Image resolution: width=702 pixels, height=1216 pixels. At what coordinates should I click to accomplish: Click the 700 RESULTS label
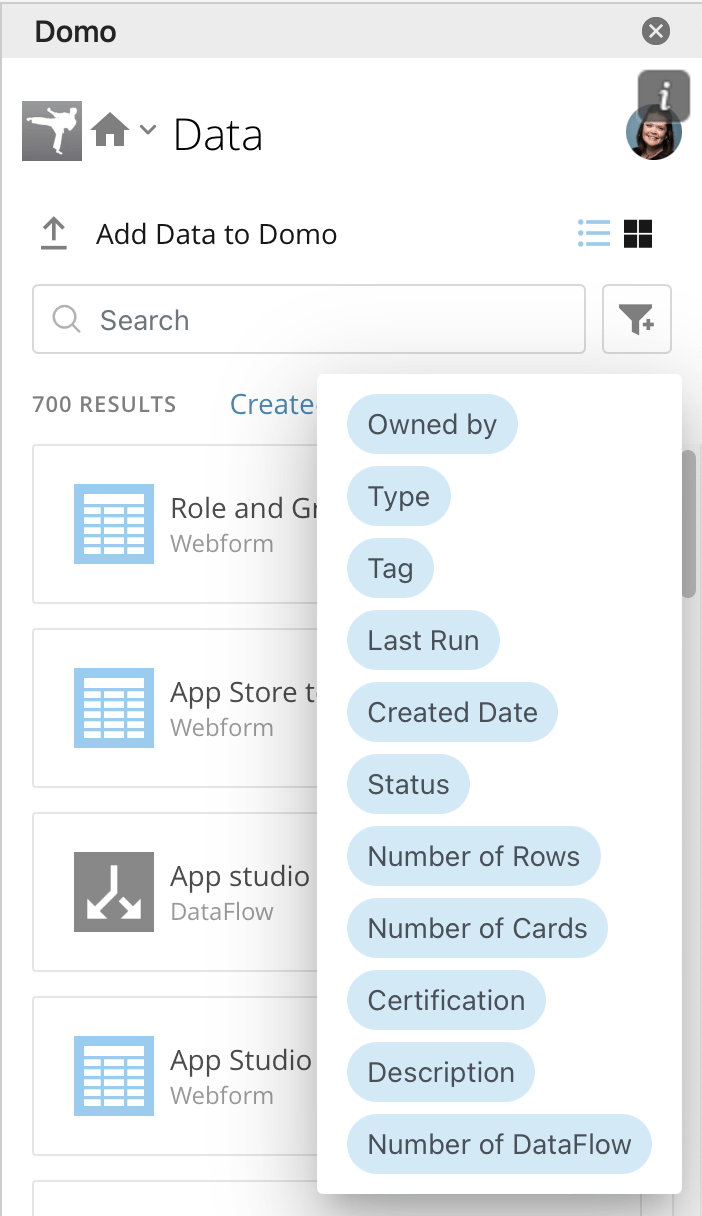coord(104,405)
